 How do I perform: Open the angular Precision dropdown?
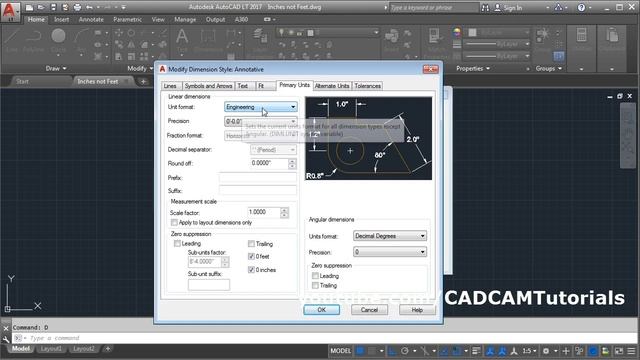click(x=390, y=252)
